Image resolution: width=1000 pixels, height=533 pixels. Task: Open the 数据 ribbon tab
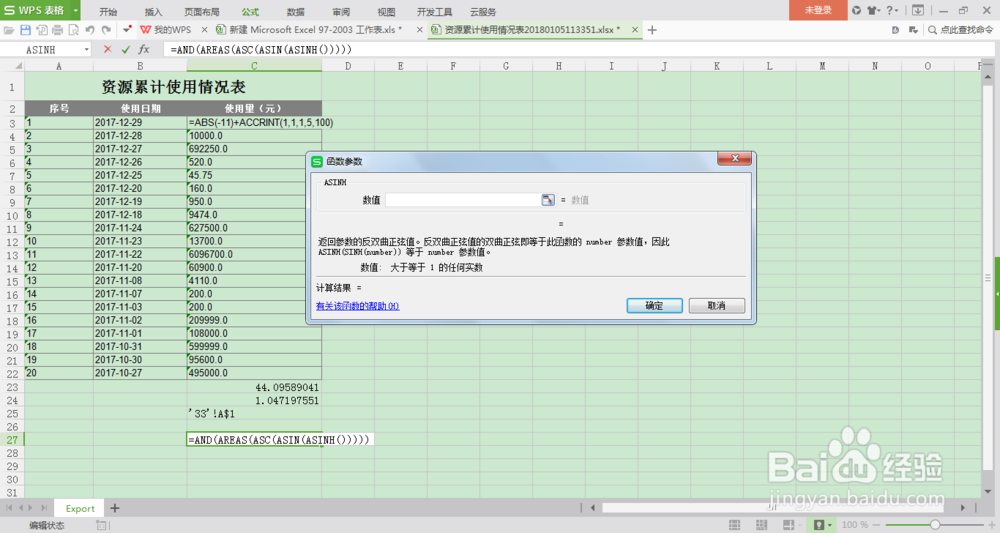(x=295, y=11)
